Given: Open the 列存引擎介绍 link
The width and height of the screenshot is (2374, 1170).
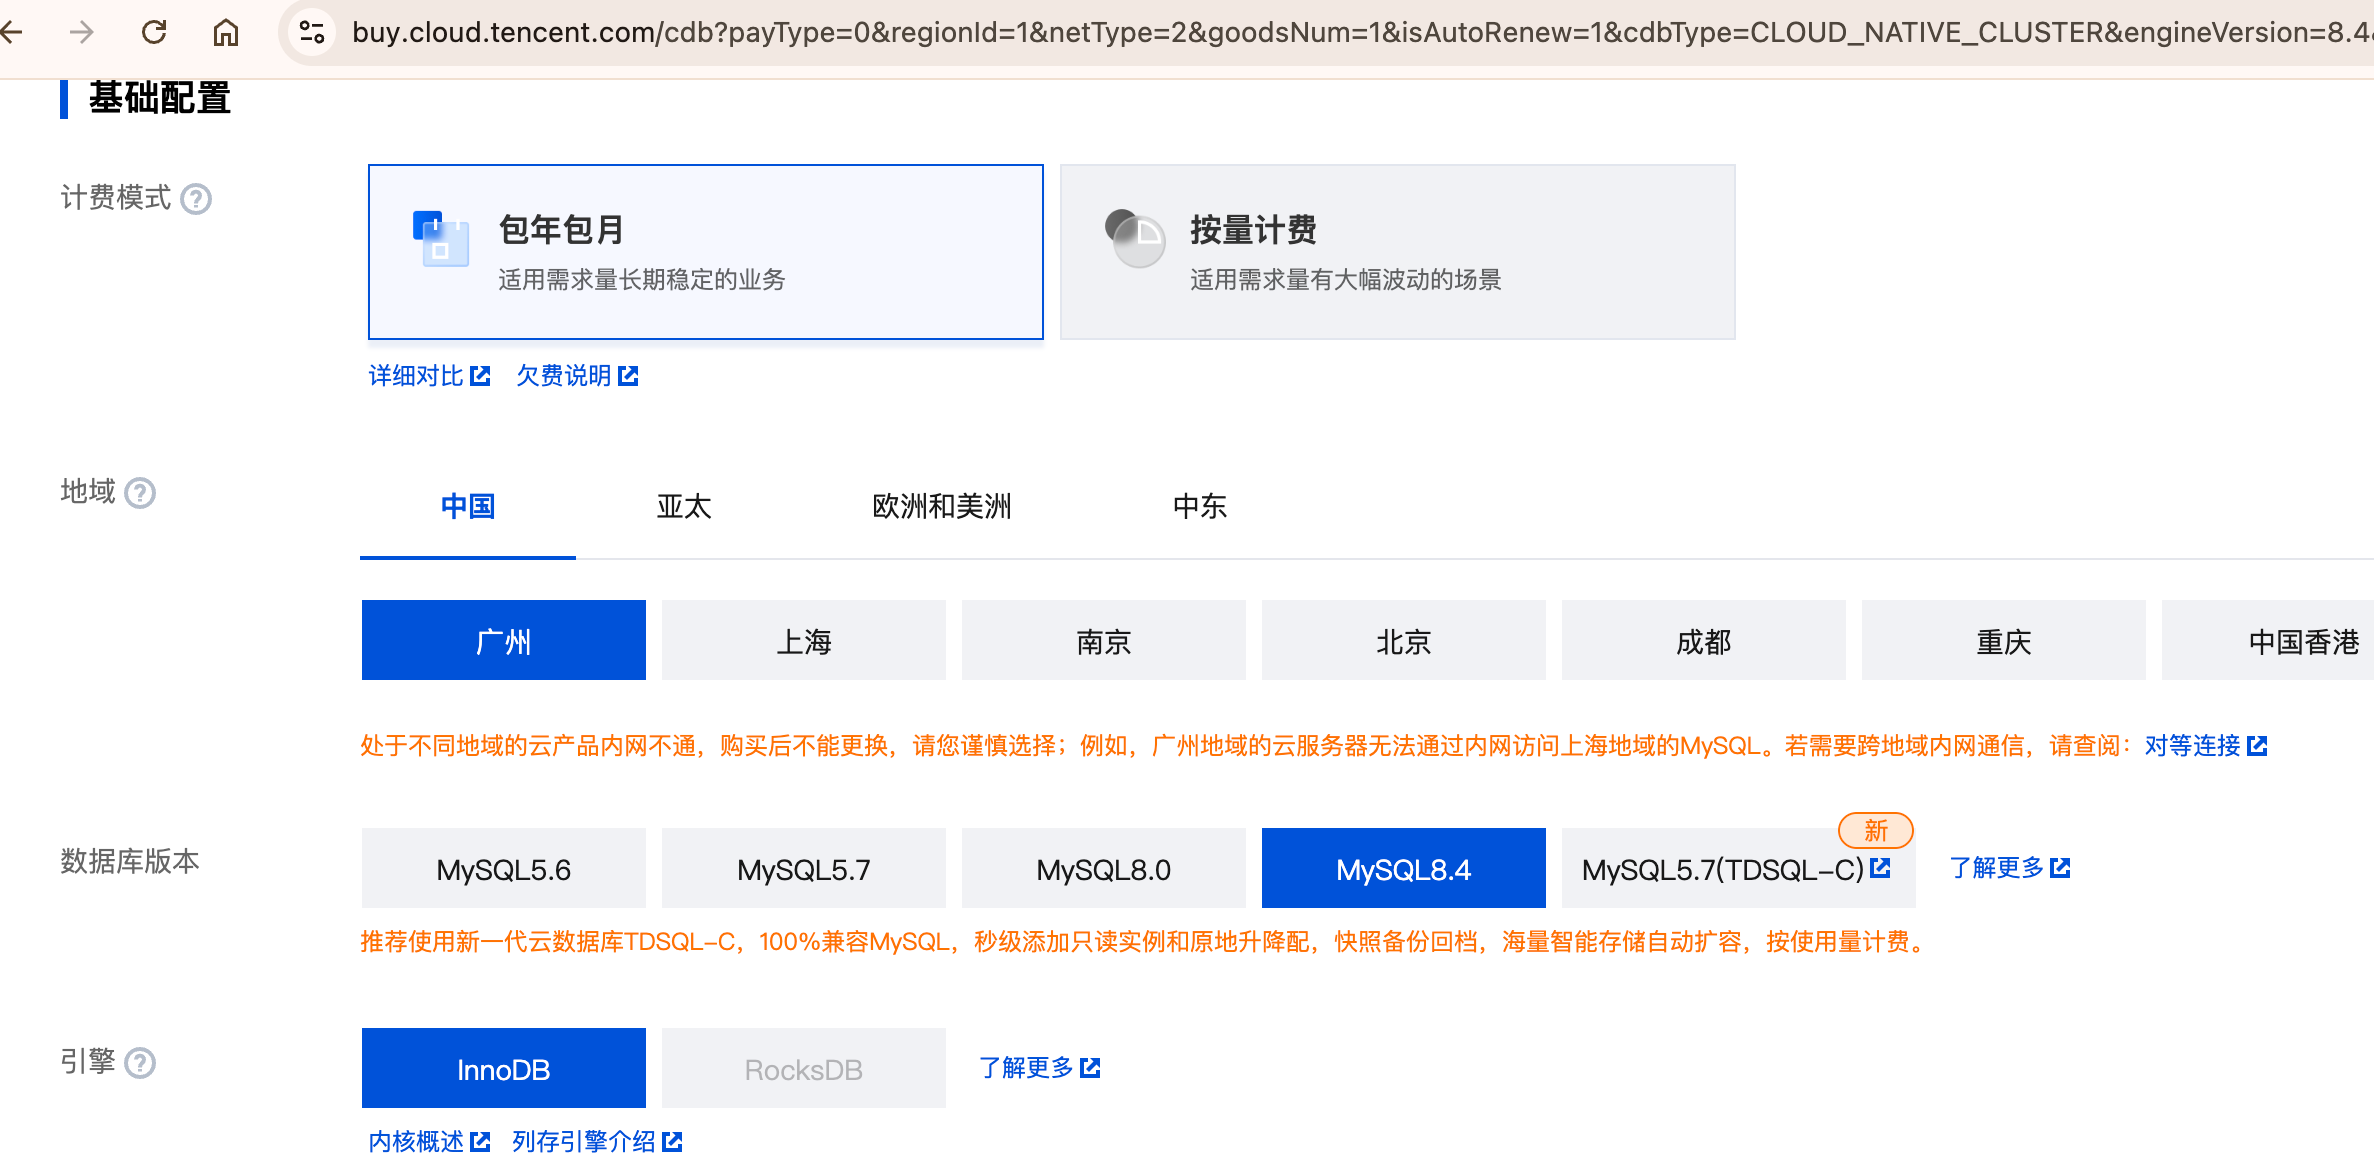Looking at the screenshot, I should point(597,1142).
